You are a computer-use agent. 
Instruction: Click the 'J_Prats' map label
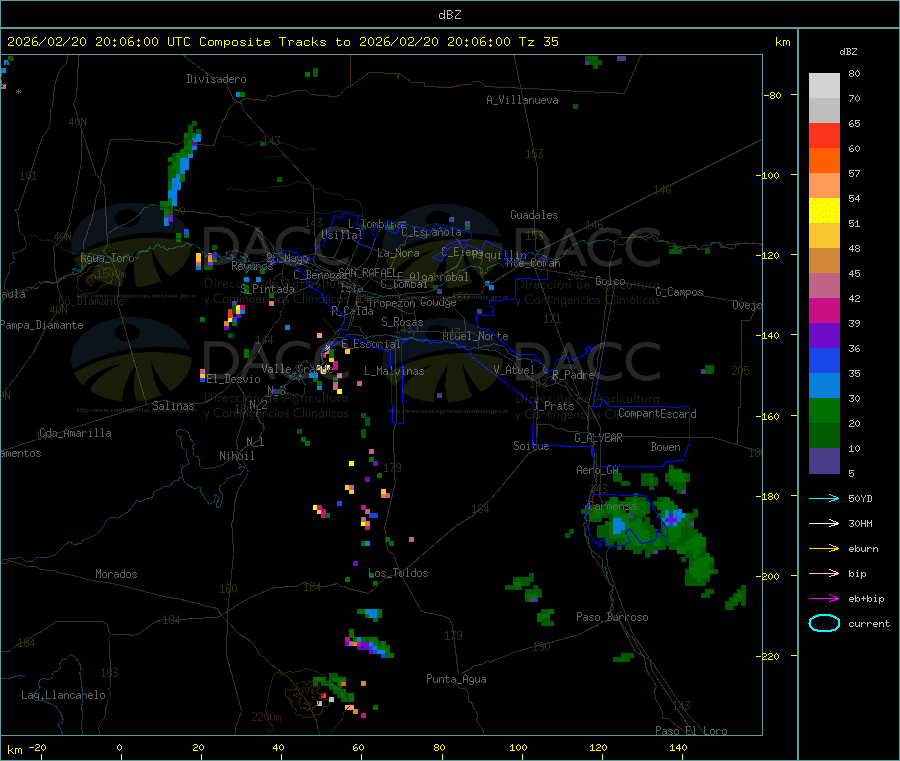[553, 405]
